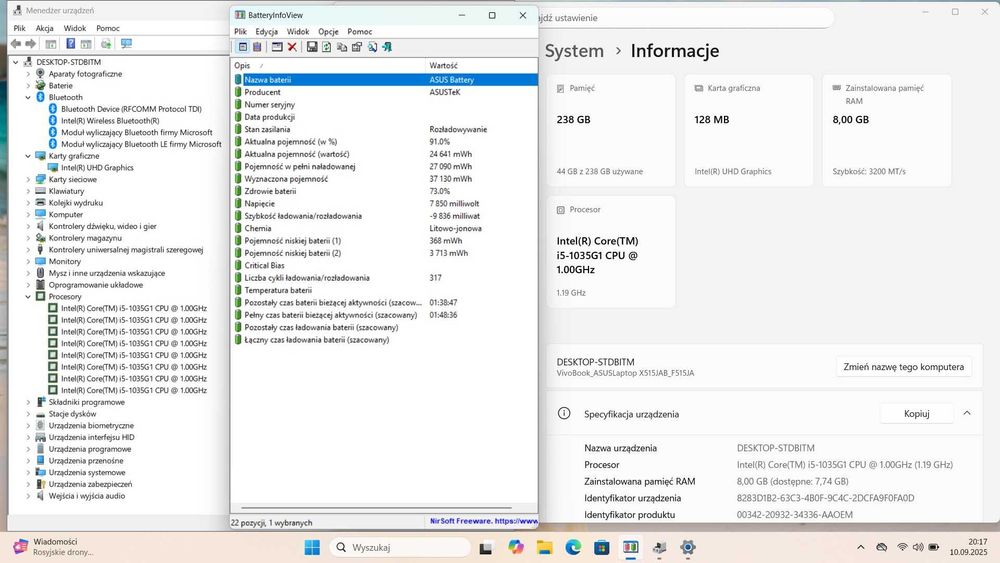Click Settings search field Znajdź ustawienie
Image resolution: width=1000 pixels, height=563 pixels.
(686, 18)
